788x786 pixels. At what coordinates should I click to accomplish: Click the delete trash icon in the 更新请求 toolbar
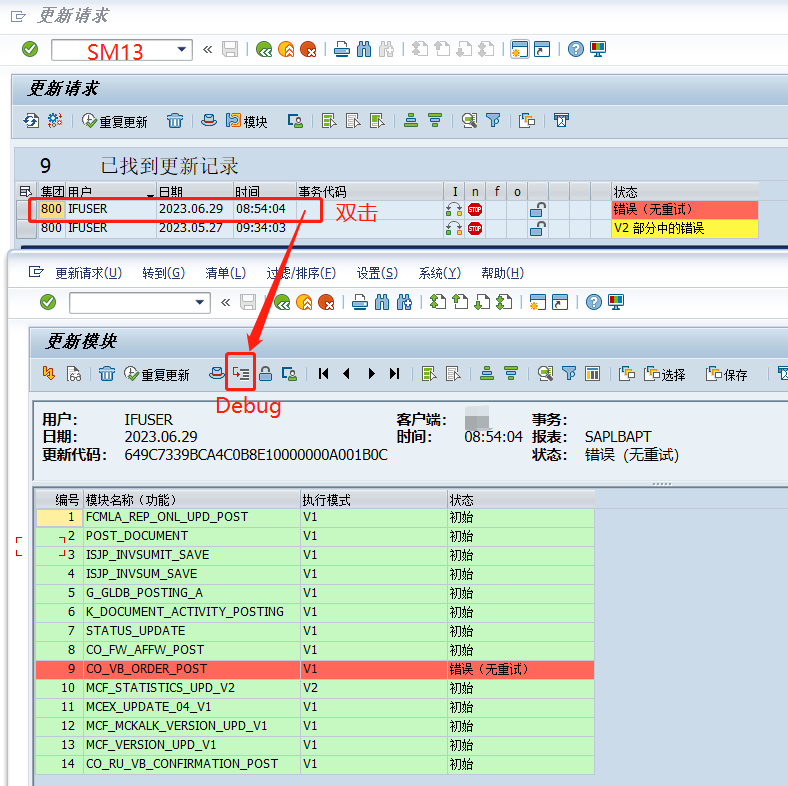[175, 121]
